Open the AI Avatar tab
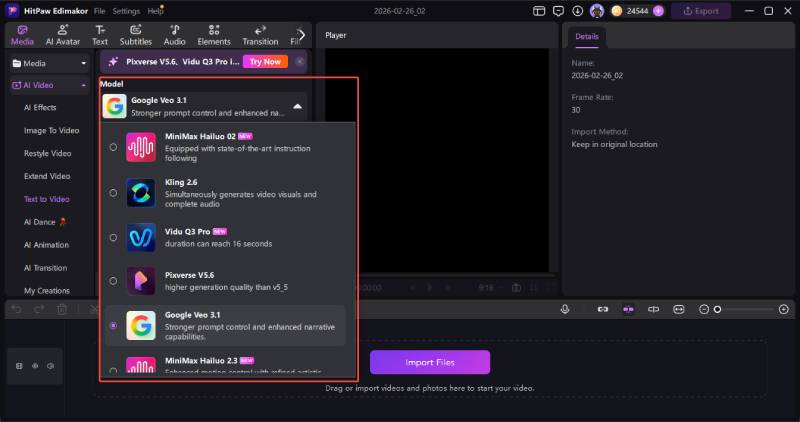This screenshot has height=422, width=800. tap(62, 35)
